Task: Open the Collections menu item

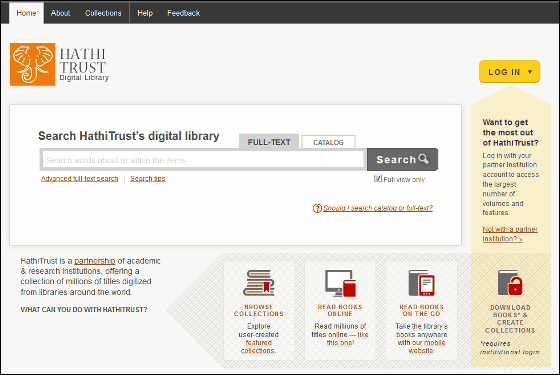Action: point(103,13)
